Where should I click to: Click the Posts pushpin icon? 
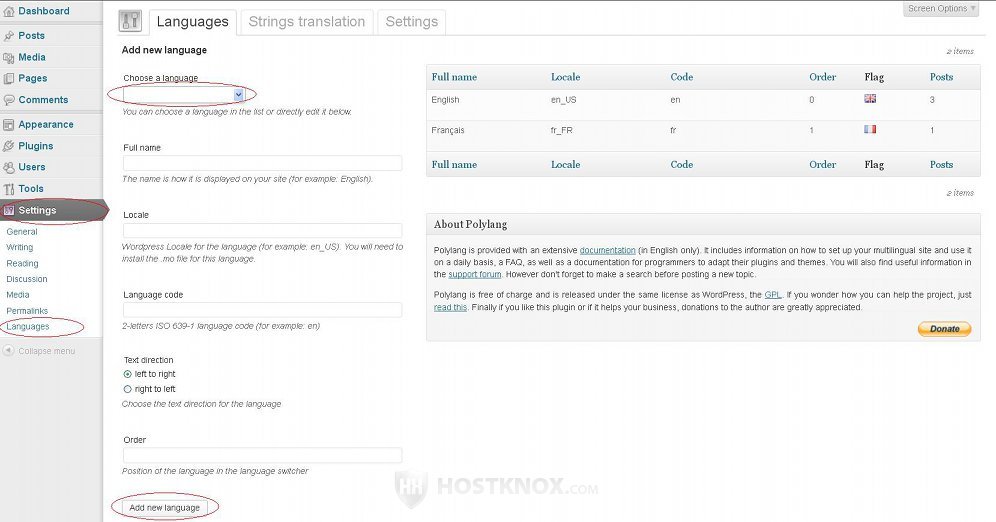(8, 36)
